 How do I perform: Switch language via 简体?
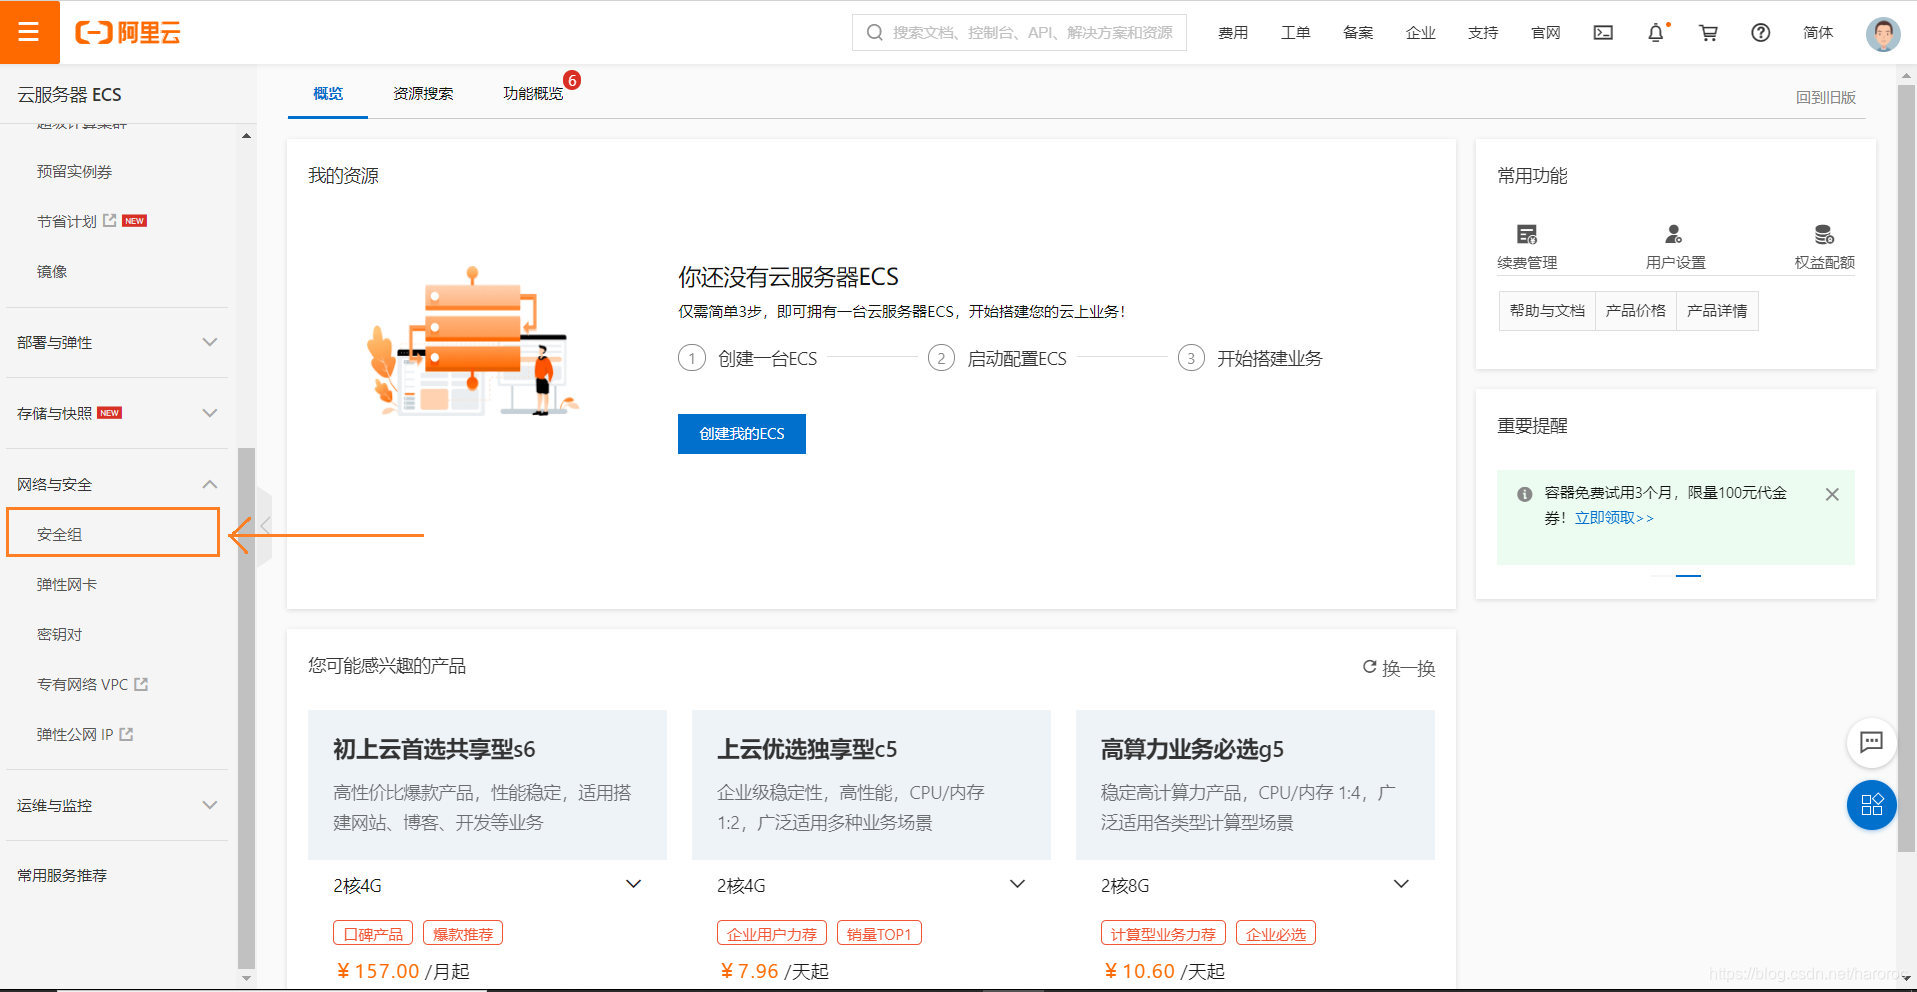coord(1818,33)
